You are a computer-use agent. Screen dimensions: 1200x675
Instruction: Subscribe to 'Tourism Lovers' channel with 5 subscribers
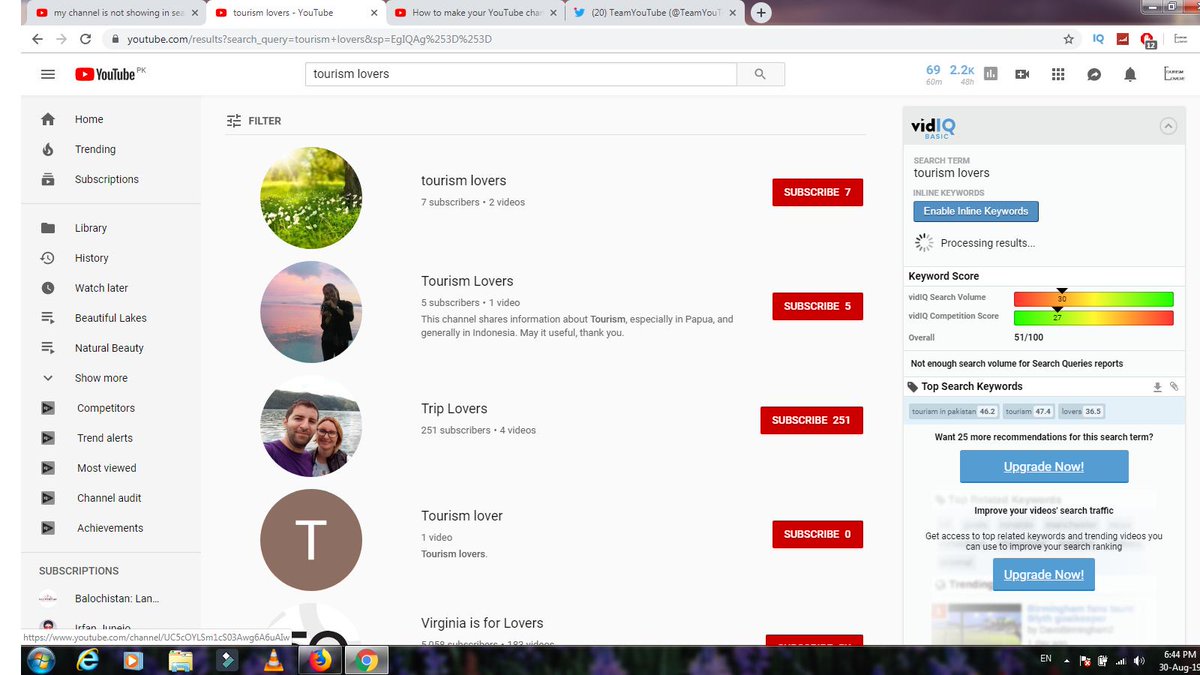[817, 306]
